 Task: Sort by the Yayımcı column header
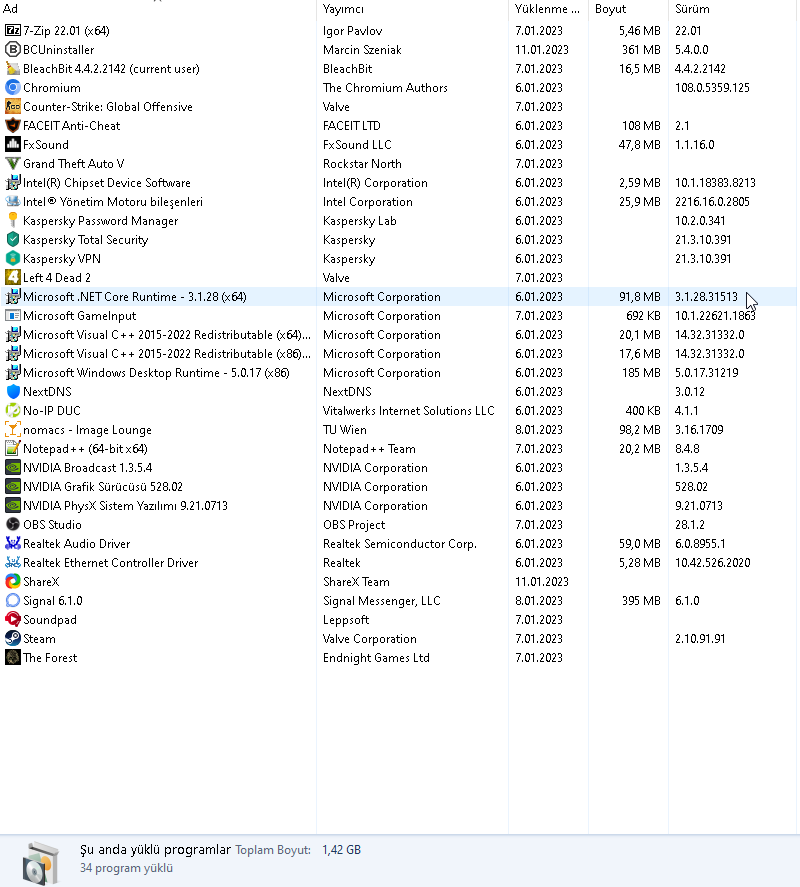pos(412,8)
